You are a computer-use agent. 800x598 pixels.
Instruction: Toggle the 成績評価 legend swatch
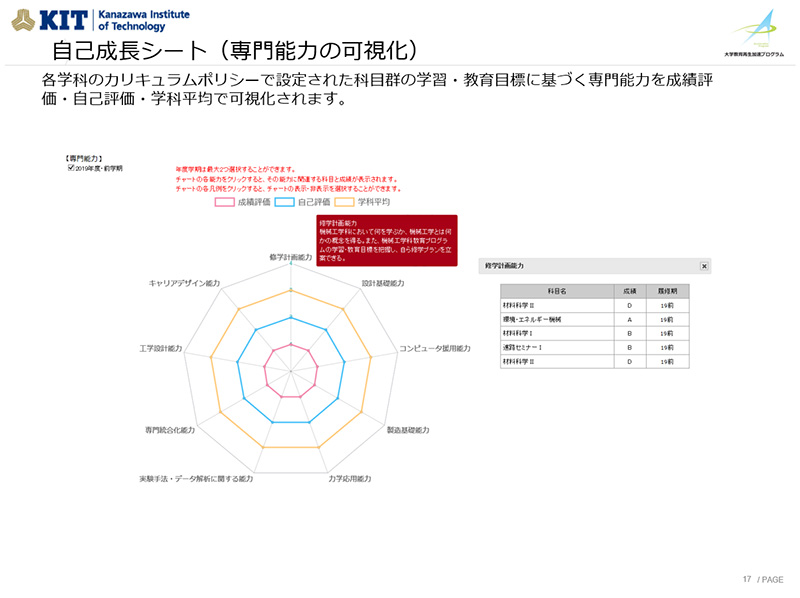(x=224, y=202)
